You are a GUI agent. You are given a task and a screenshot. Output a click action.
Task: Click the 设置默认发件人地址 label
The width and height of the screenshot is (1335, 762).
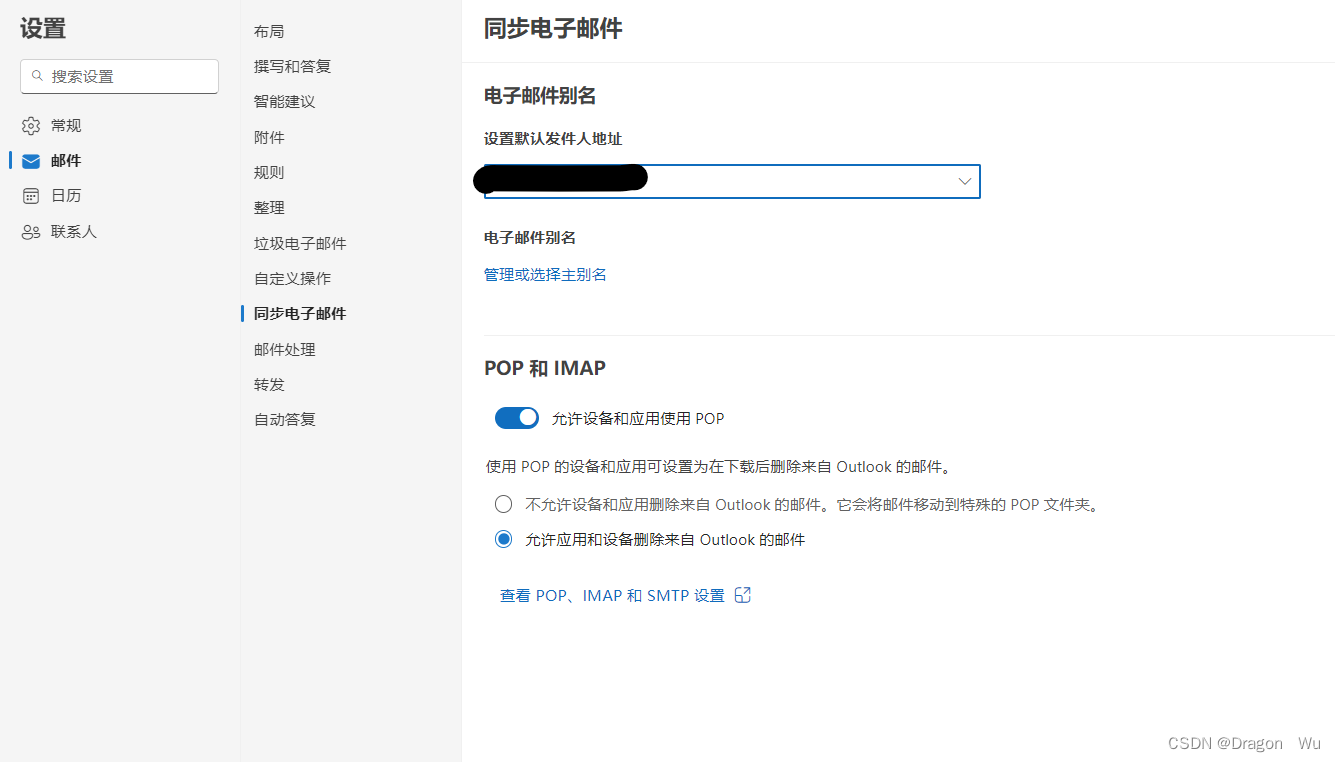[x=553, y=139]
